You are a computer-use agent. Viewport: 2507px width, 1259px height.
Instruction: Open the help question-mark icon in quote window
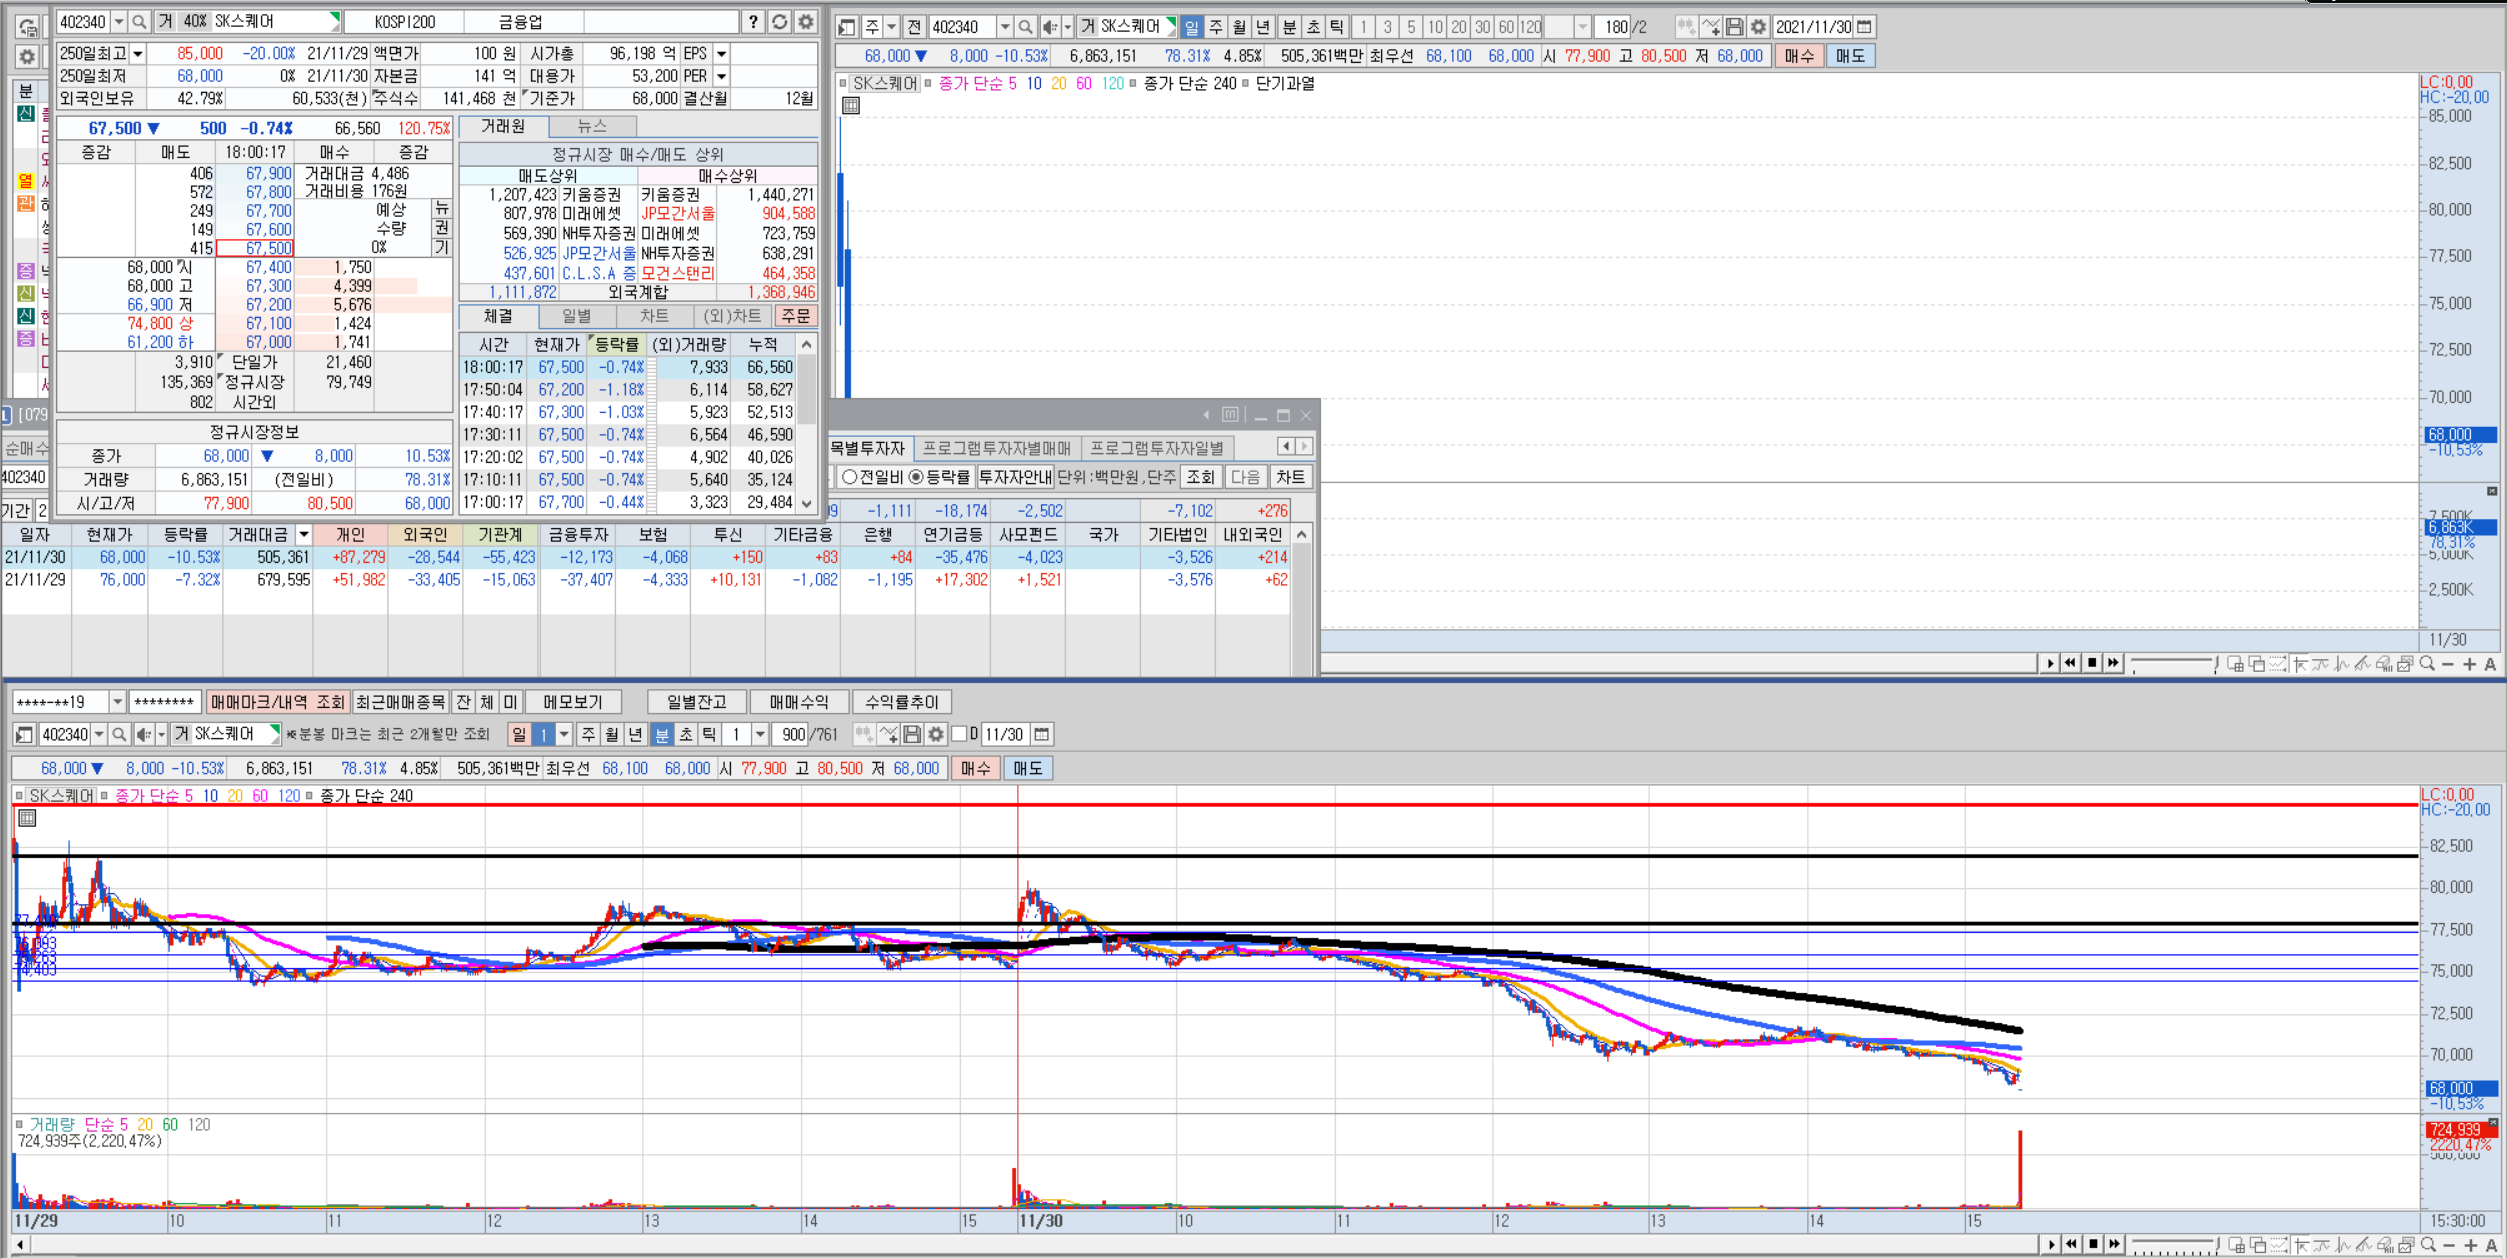753,21
